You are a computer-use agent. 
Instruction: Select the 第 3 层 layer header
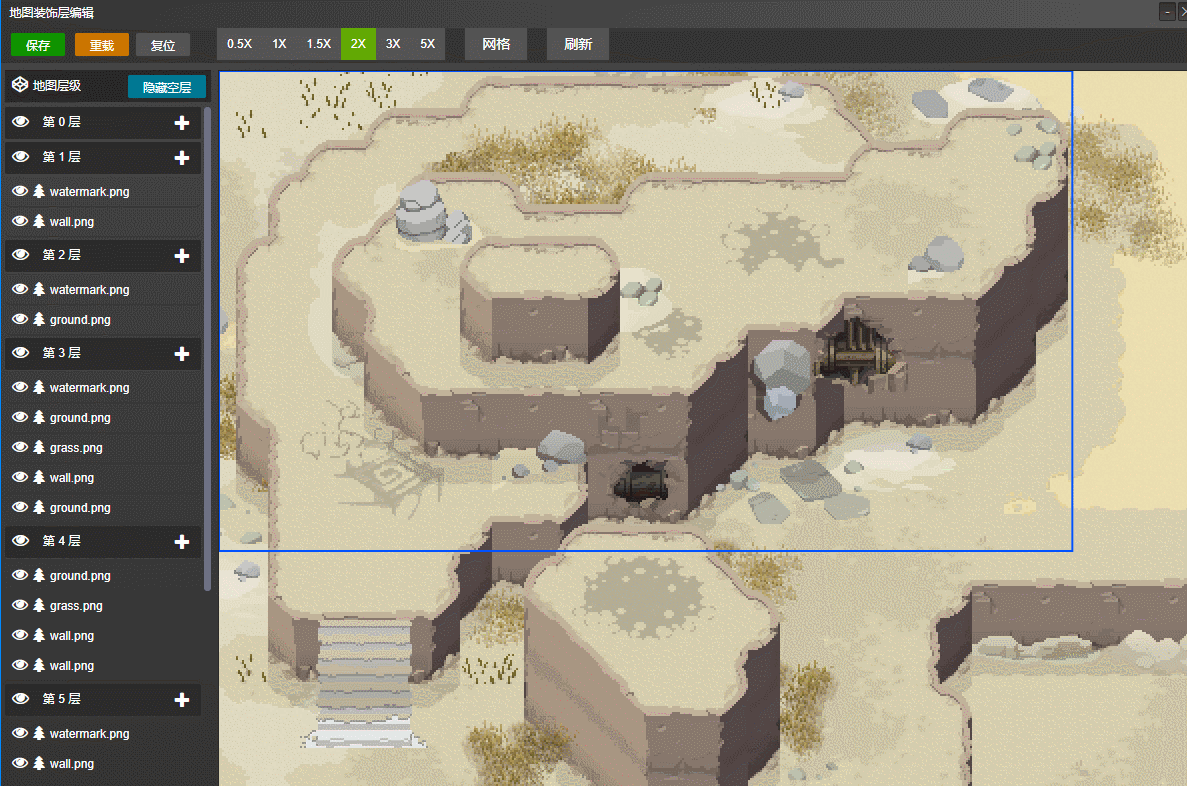coord(103,354)
